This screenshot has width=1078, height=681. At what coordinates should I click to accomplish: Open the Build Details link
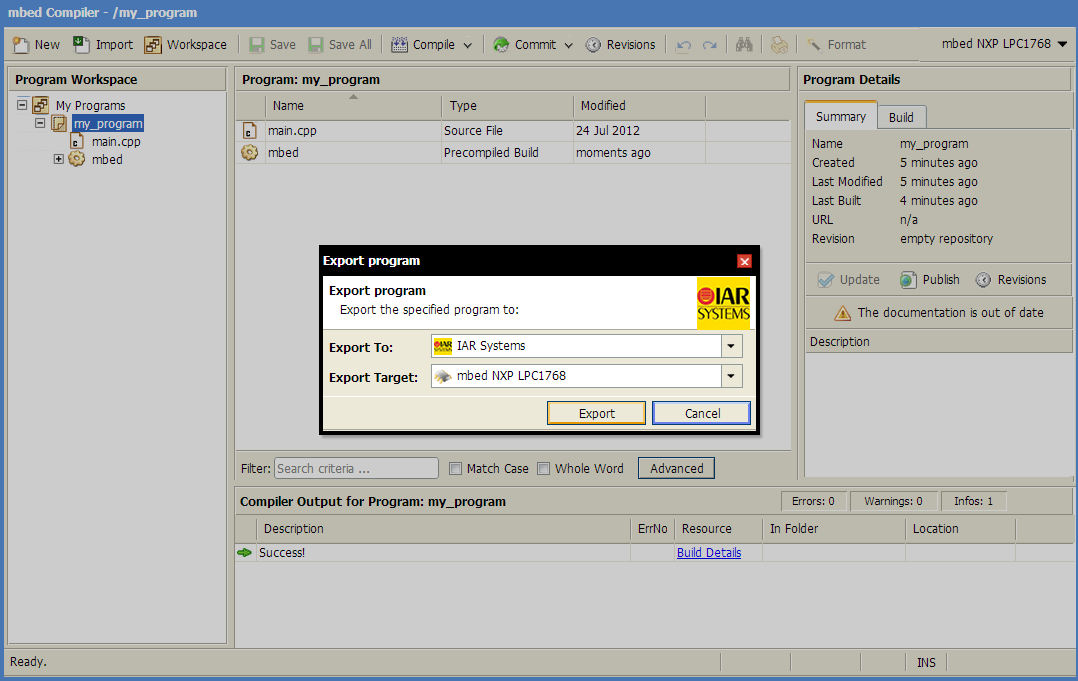coord(708,552)
